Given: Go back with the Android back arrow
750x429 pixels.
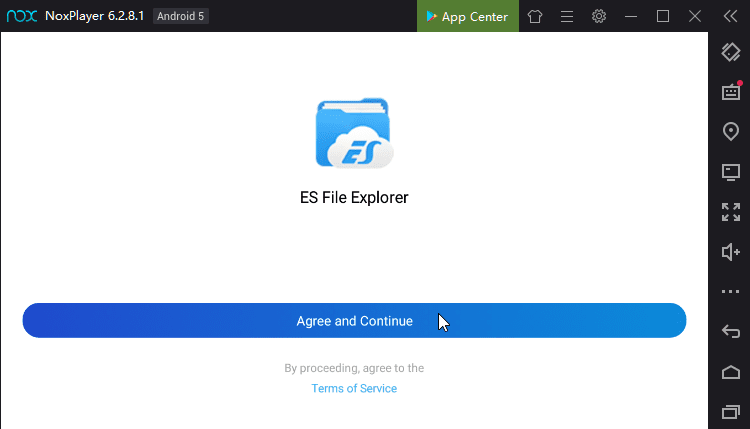Looking at the screenshot, I should pos(730,331).
